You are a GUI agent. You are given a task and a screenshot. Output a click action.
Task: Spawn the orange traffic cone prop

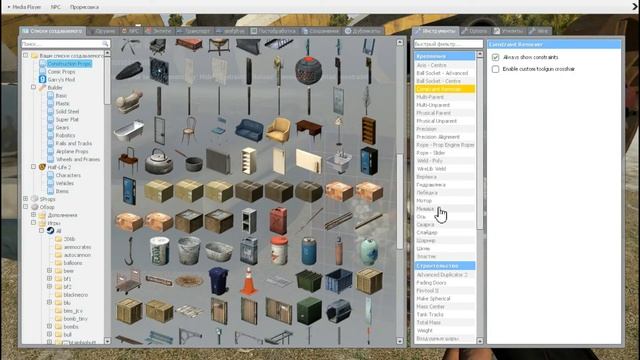(x=249, y=281)
